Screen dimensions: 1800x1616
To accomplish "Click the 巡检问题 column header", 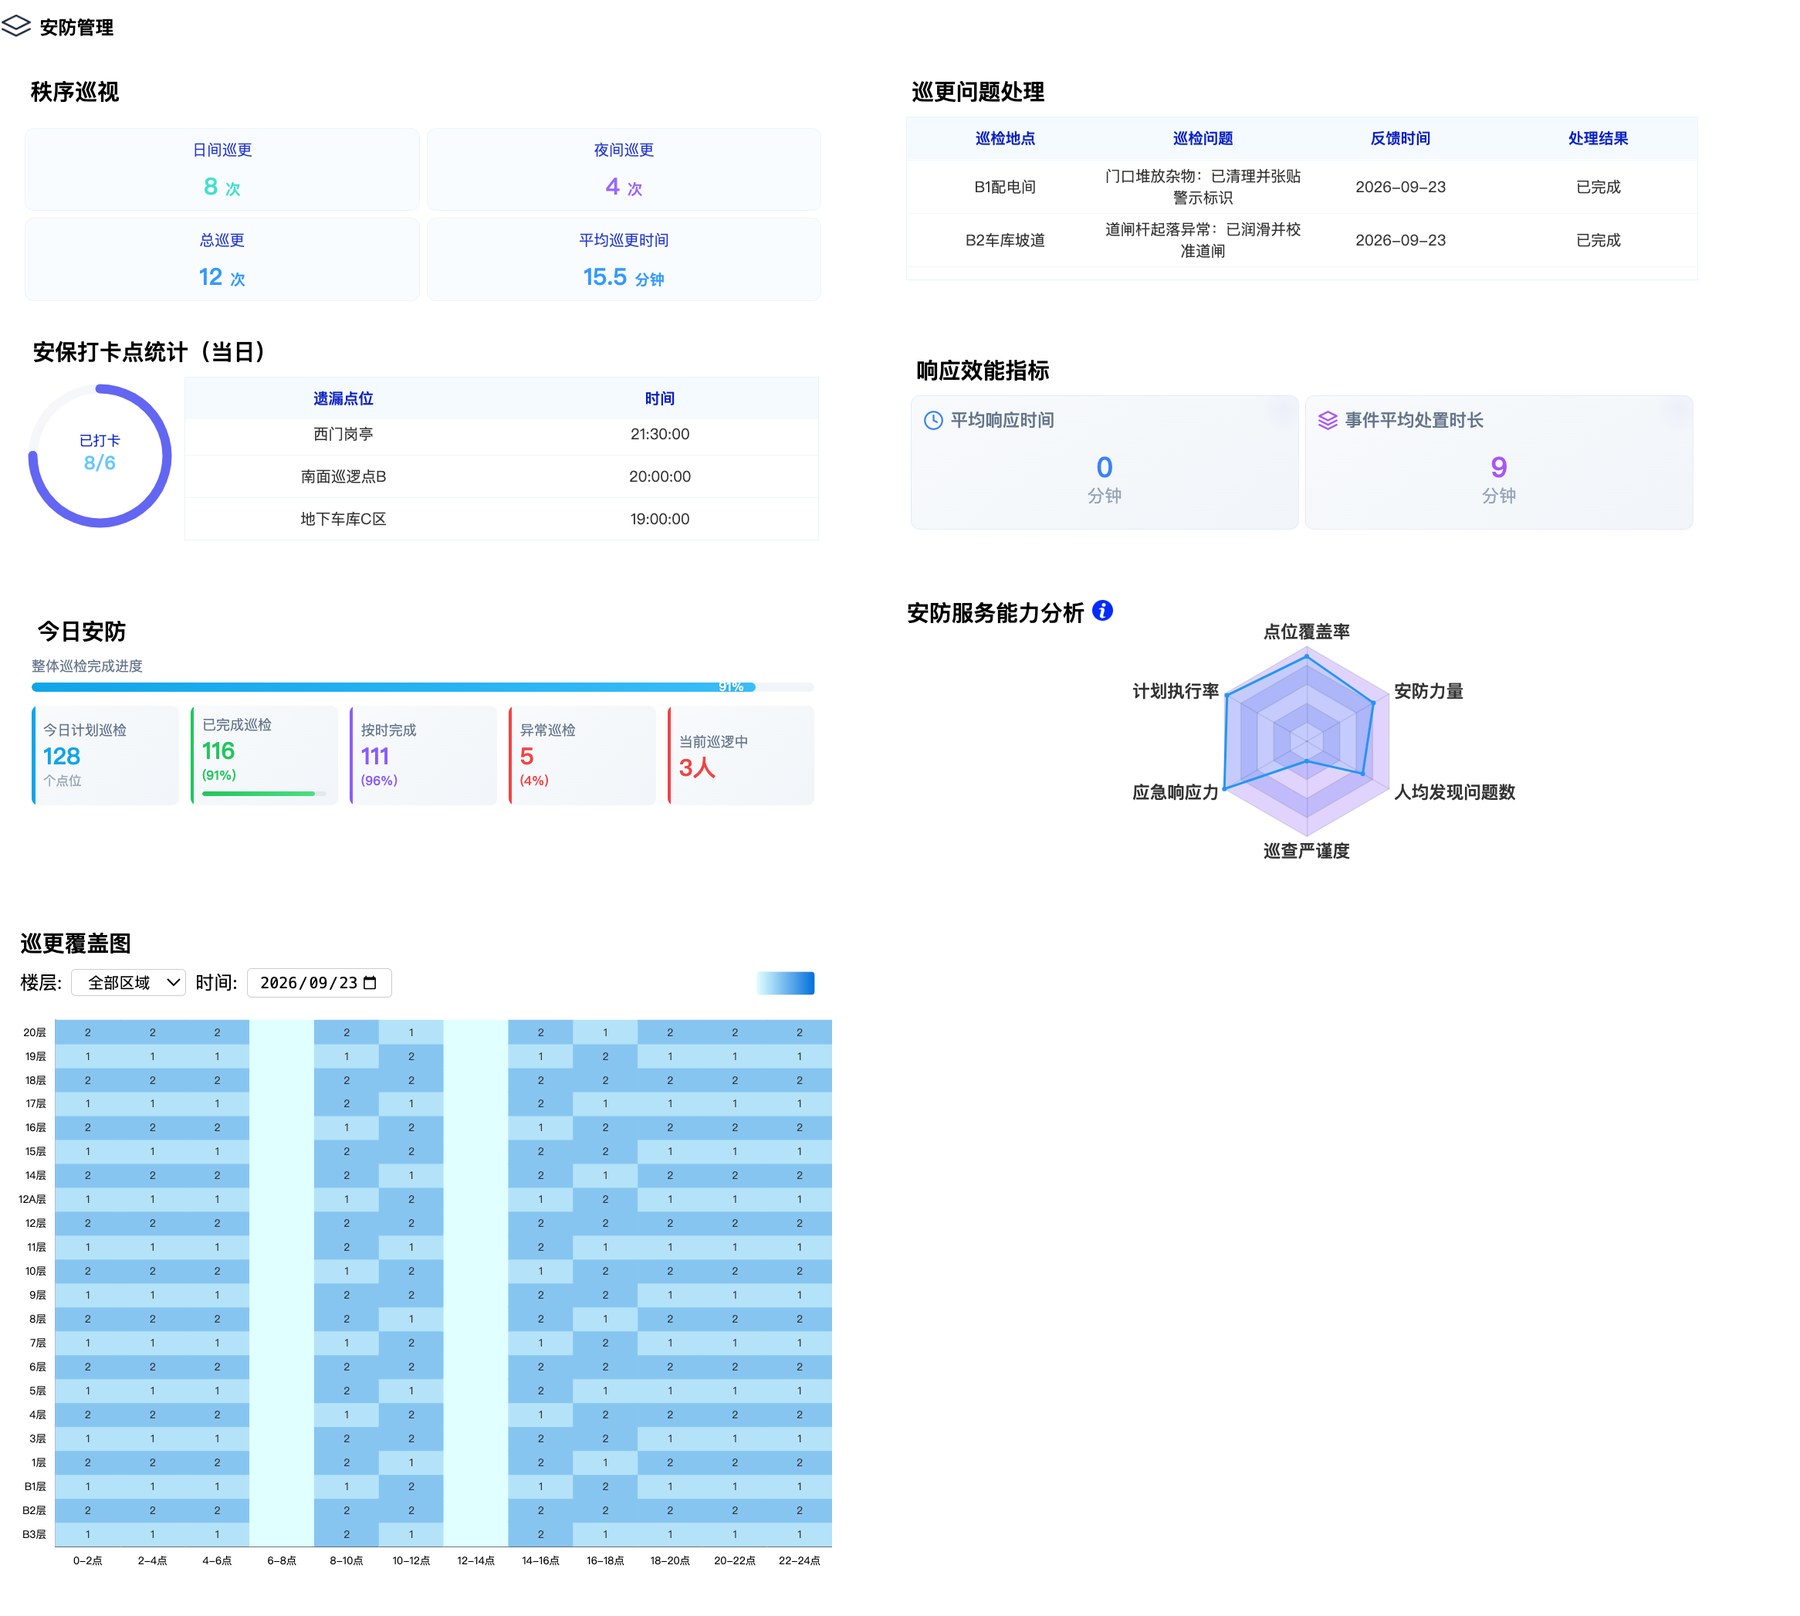I will coord(1203,138).
